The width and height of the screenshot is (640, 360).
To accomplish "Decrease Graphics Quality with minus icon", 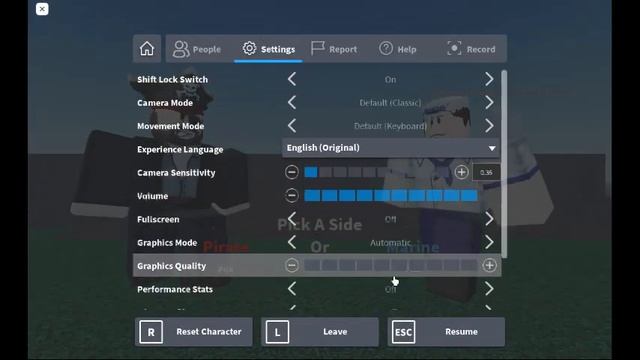I will pyautogui.click(x=291, y=265).
